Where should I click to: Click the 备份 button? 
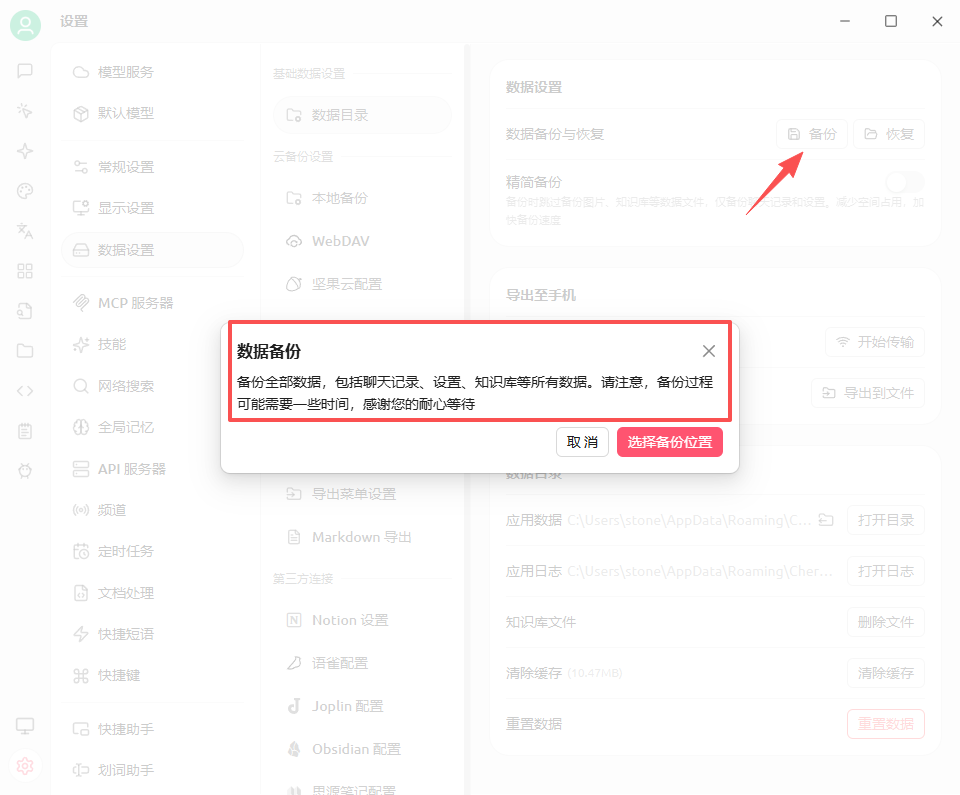(812, 134)
